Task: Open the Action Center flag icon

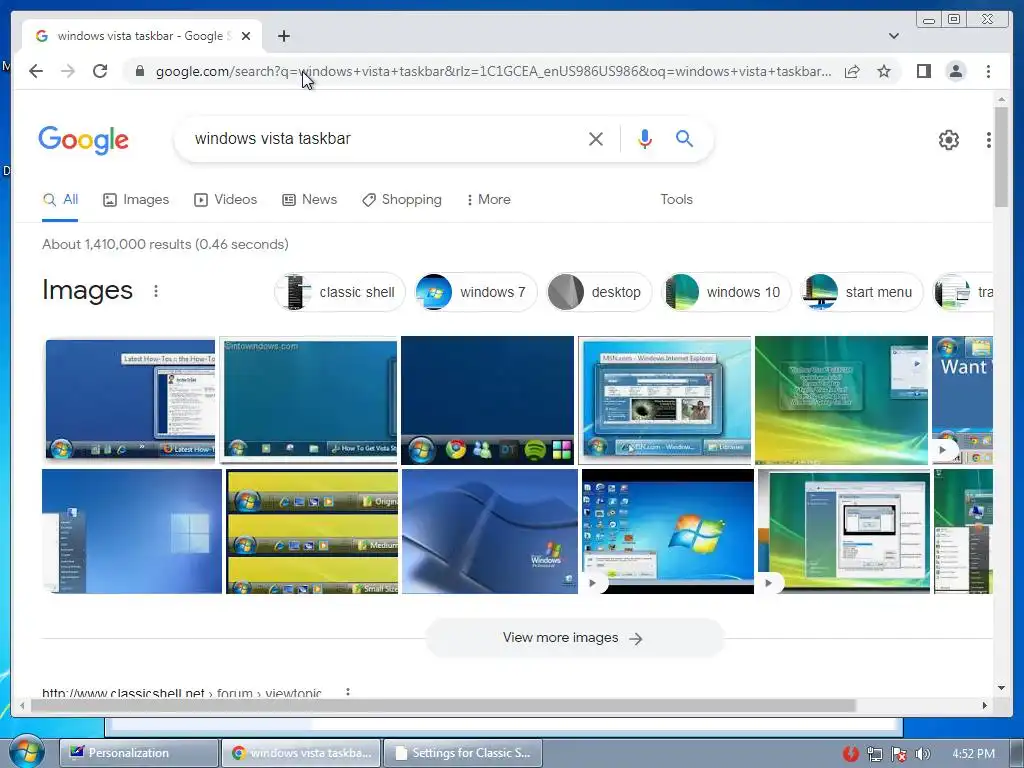Action: tap(899, 754)
